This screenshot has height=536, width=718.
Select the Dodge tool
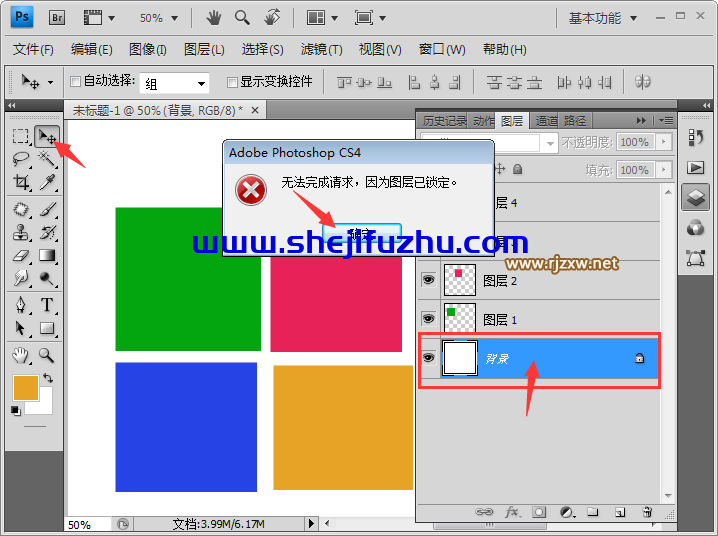pos(47,278)
